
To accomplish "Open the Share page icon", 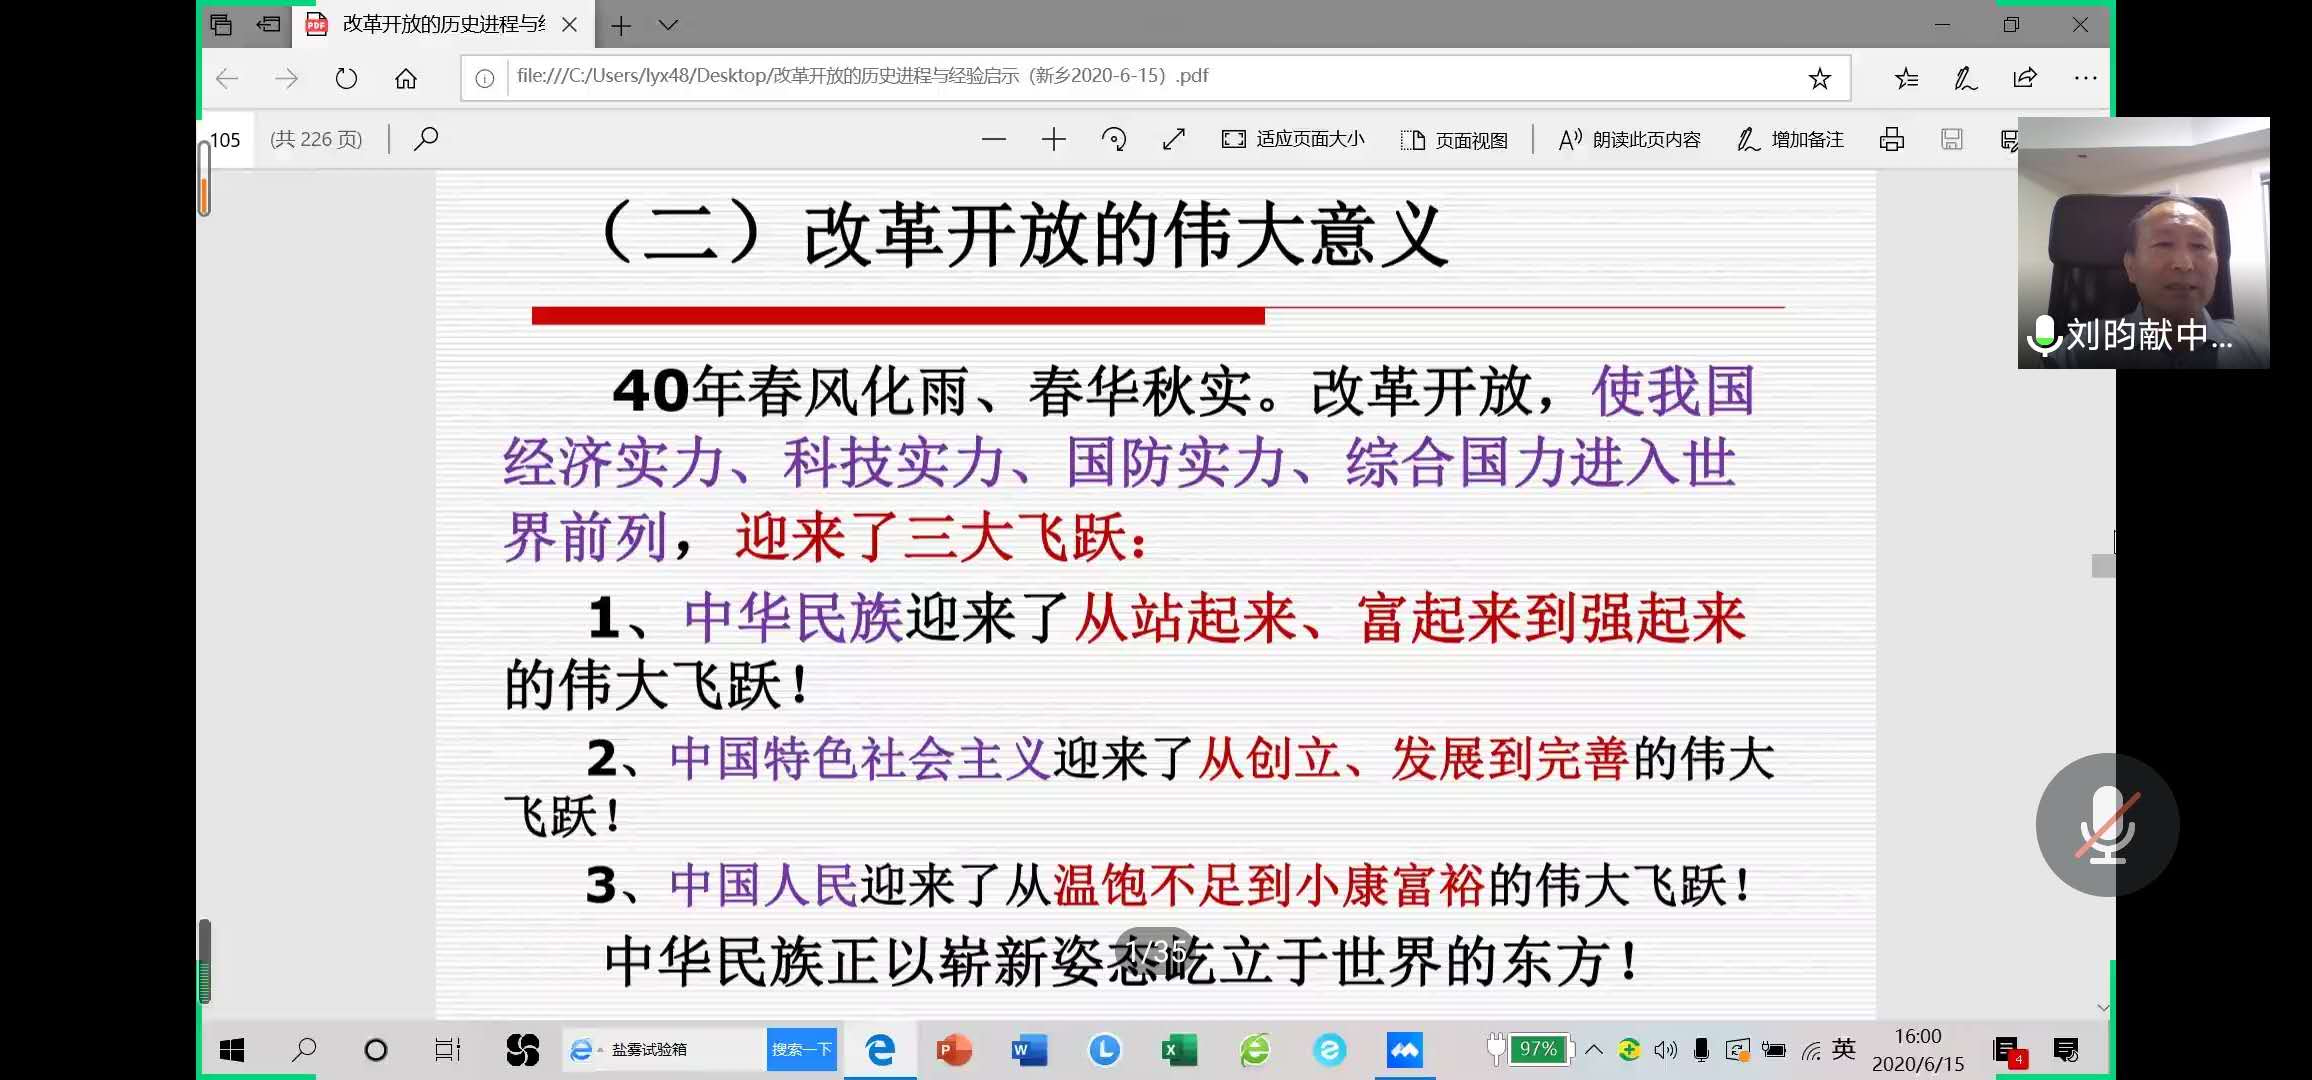I will 2025,78.
